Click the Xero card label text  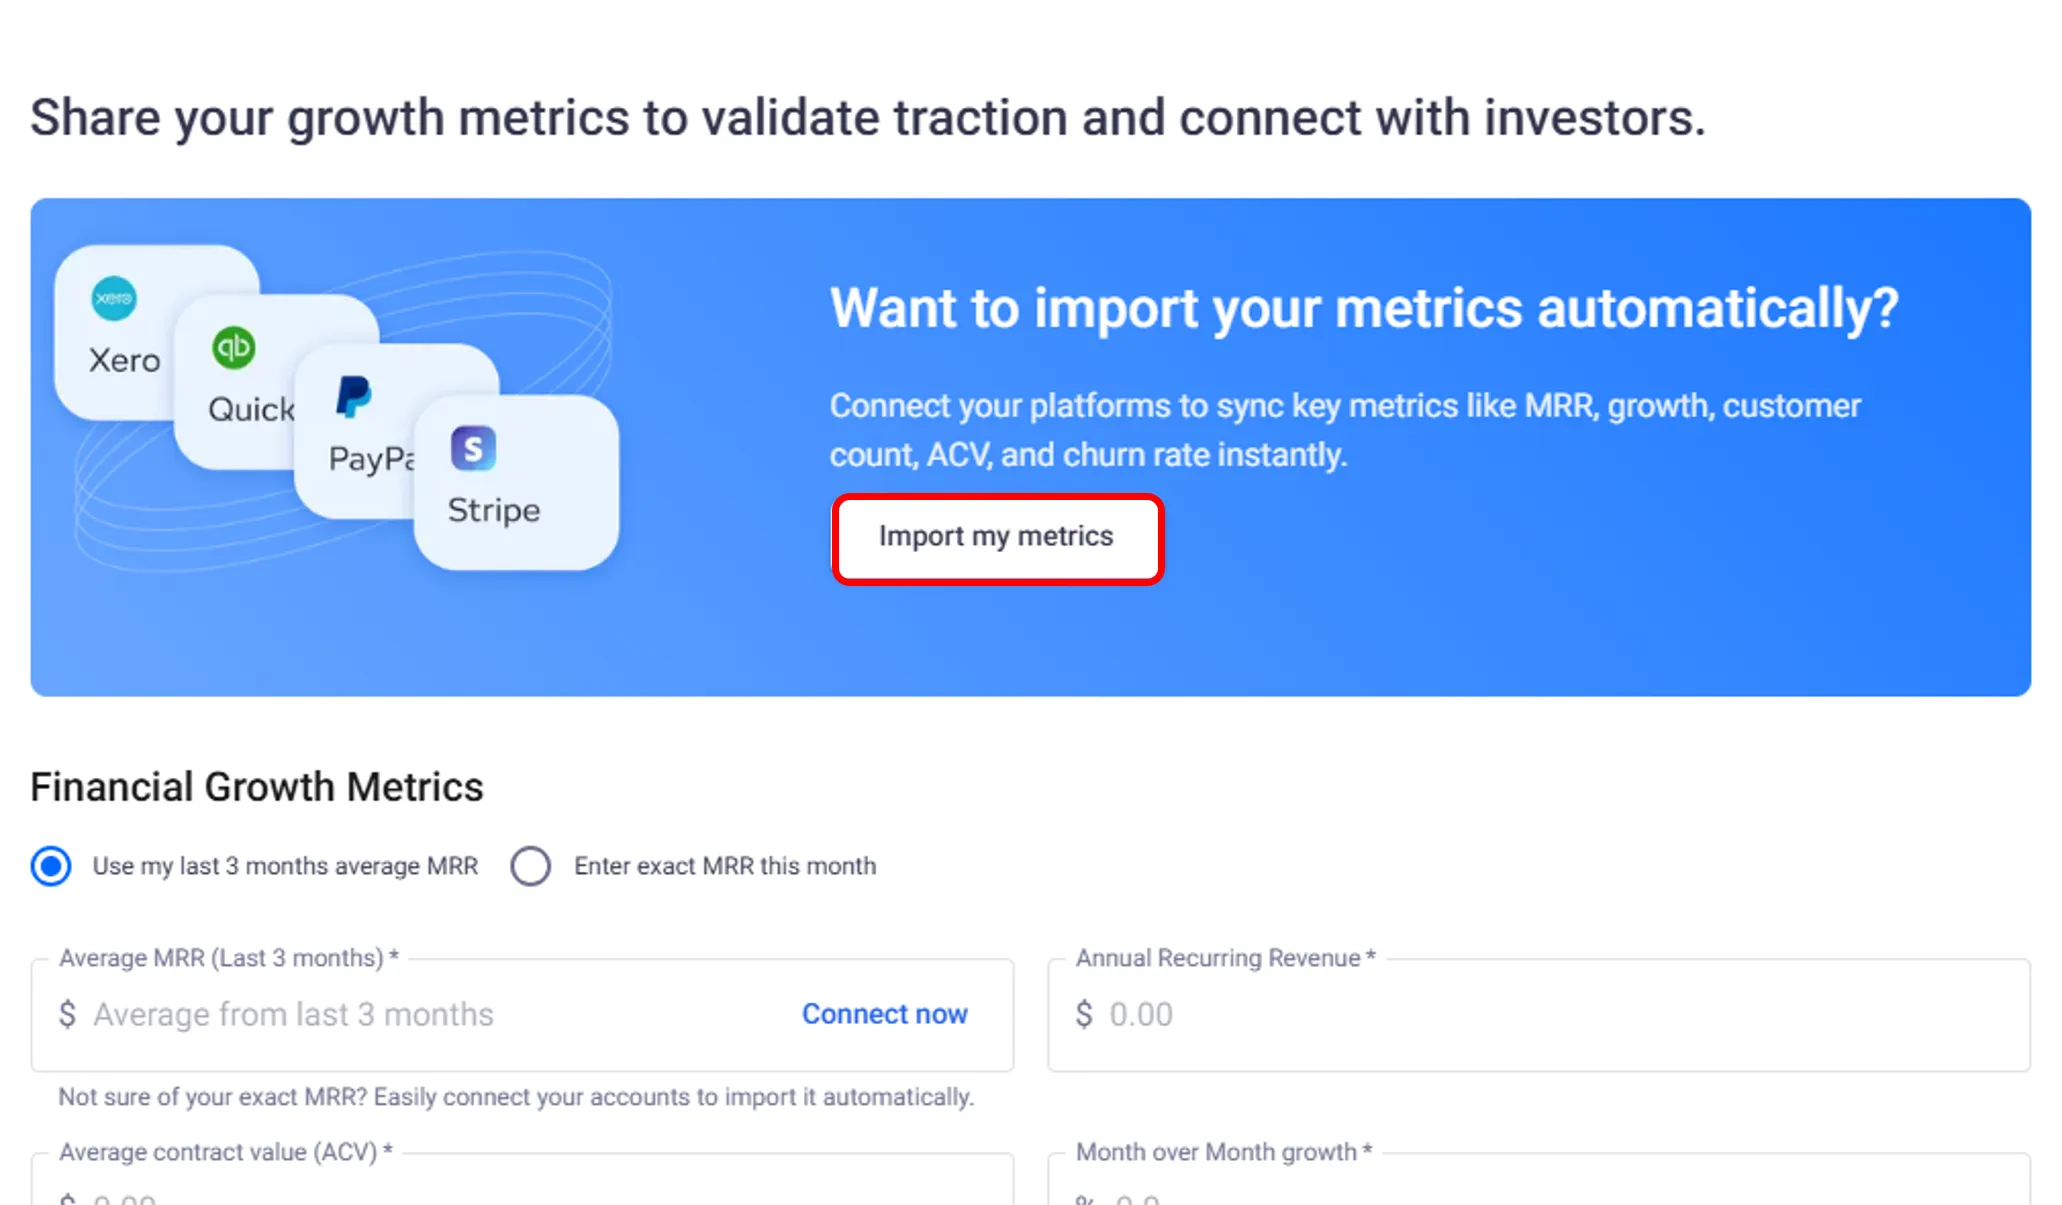click(x=124, y=360)
